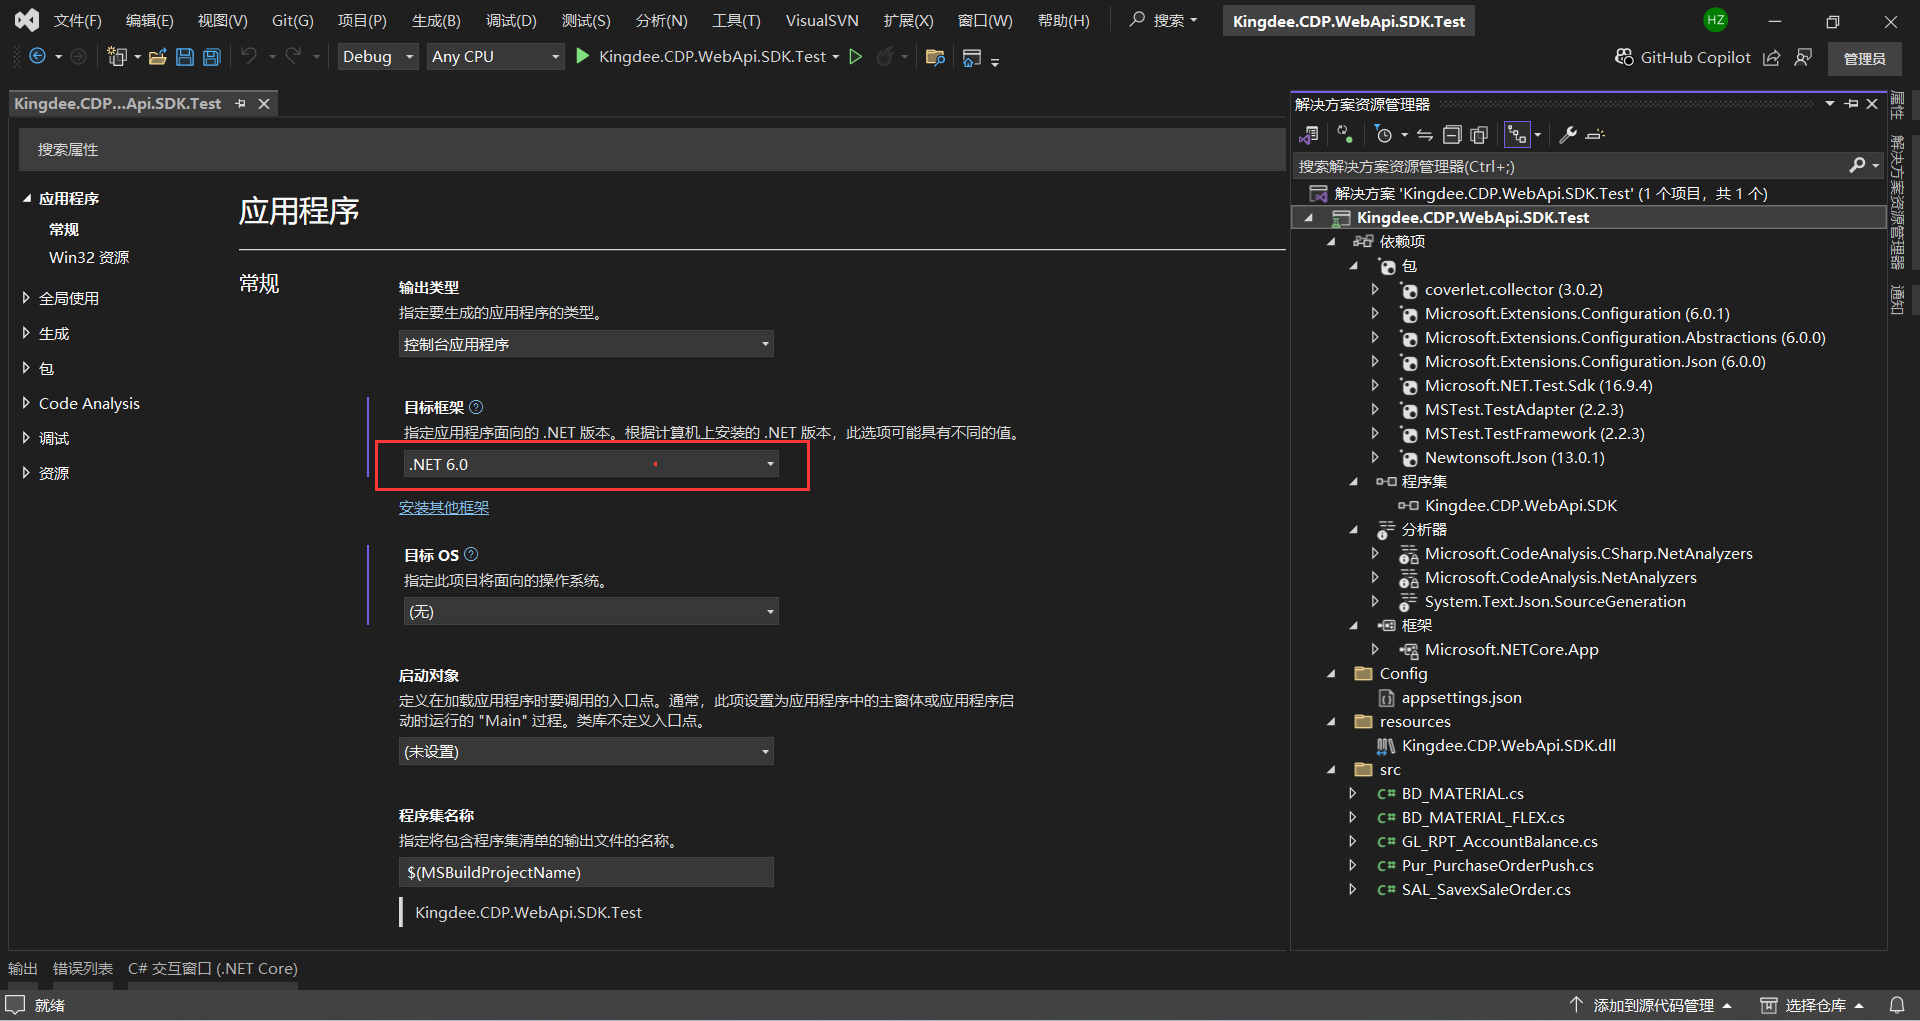The height and width of the screenshot is (1021, 1920).
Task: Click the open file folder icon
Action: 158,57
